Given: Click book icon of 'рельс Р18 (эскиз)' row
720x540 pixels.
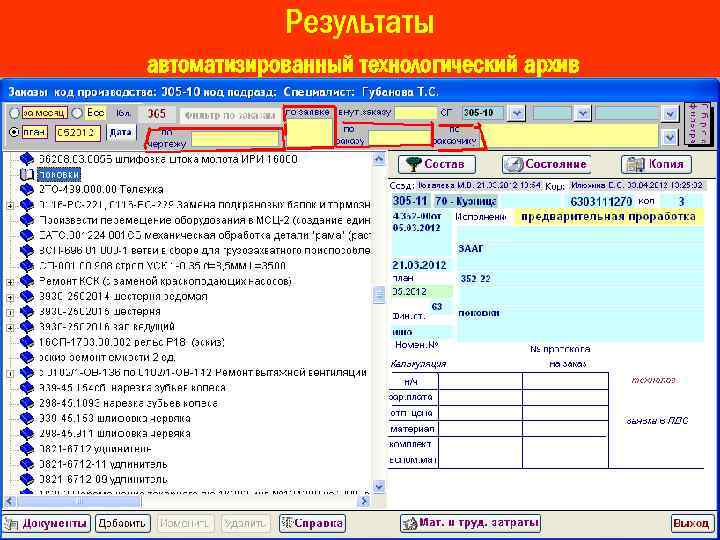Looking at the screenshot, I should (27, 342).
